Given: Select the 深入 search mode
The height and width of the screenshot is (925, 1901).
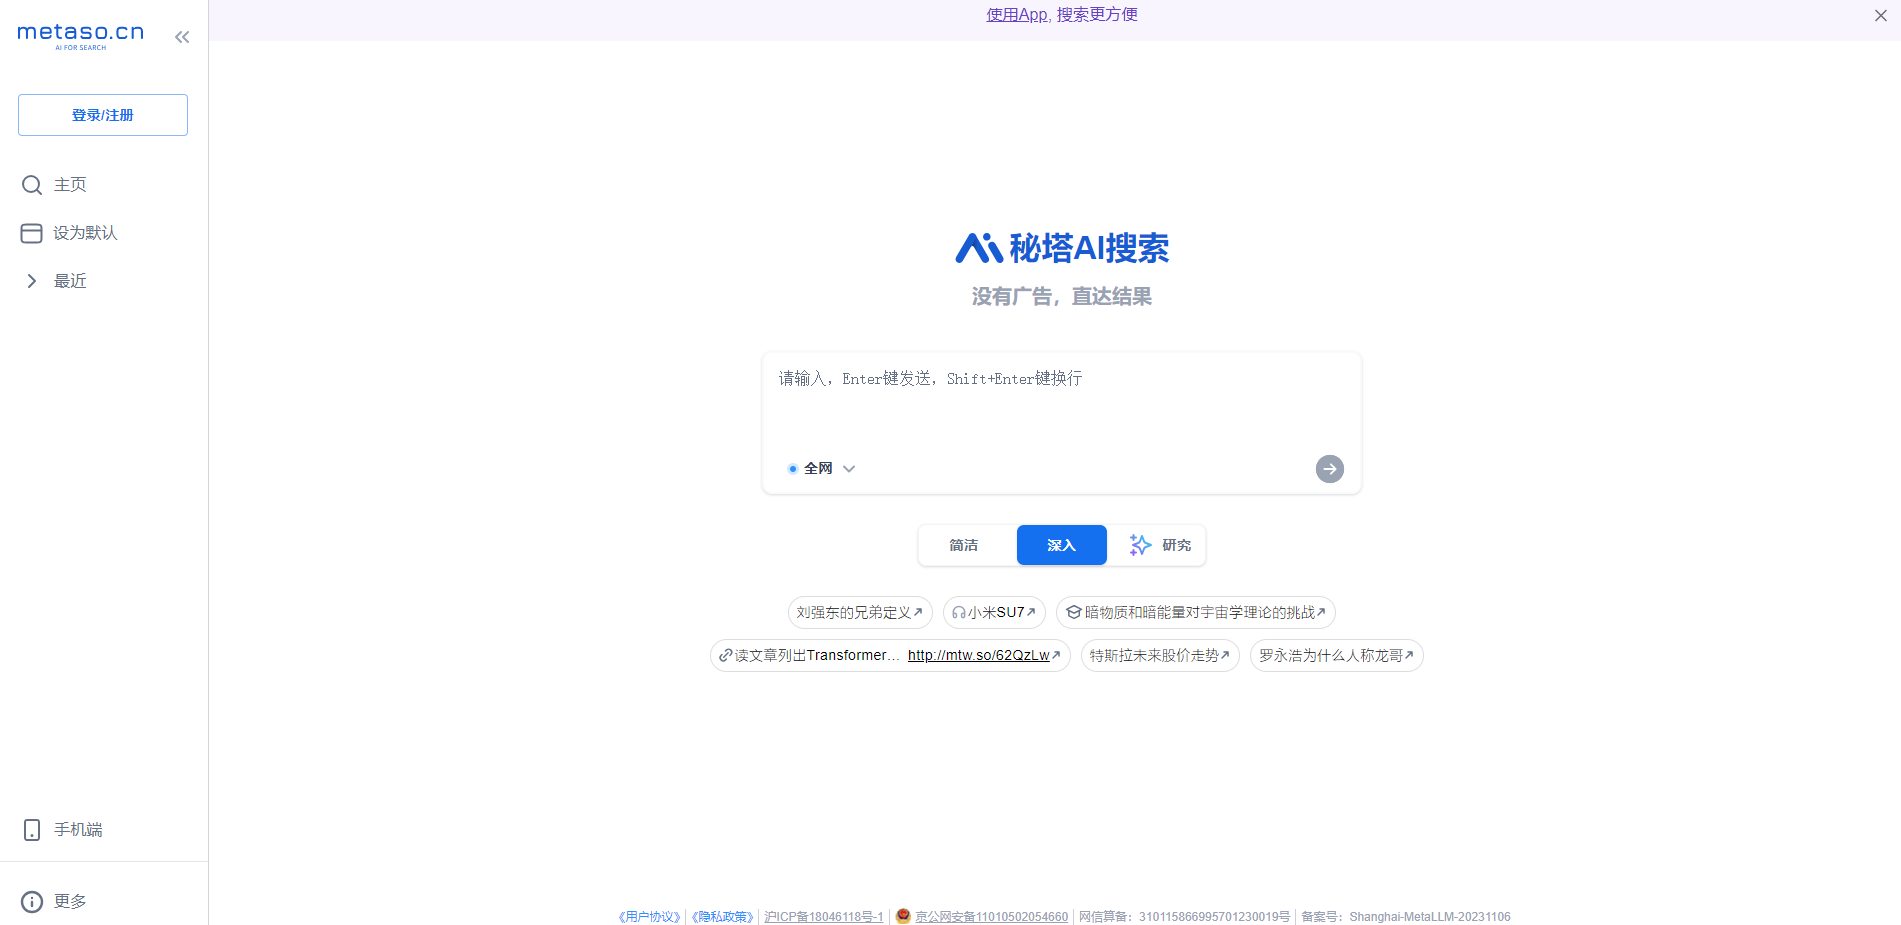Looking at the screenshot, I should coord(1061,545).
